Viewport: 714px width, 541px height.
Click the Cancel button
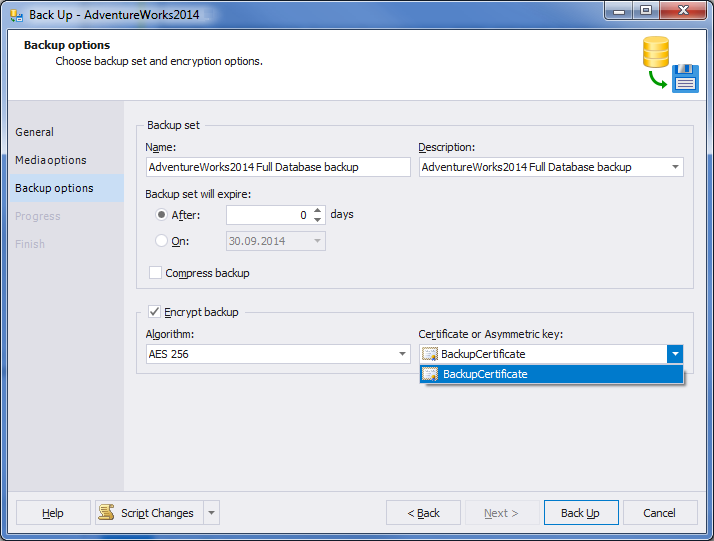click(x=659, y=513)
